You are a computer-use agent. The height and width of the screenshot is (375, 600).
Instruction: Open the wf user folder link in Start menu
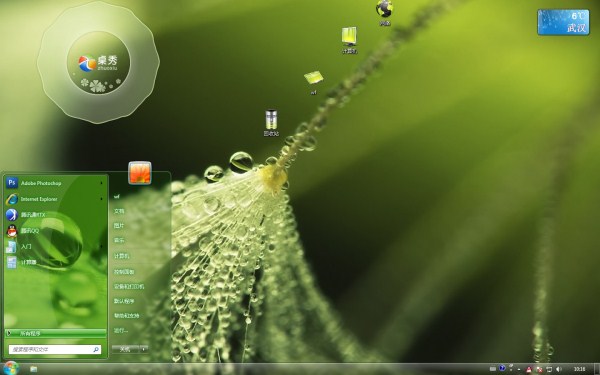coord(117,197)
